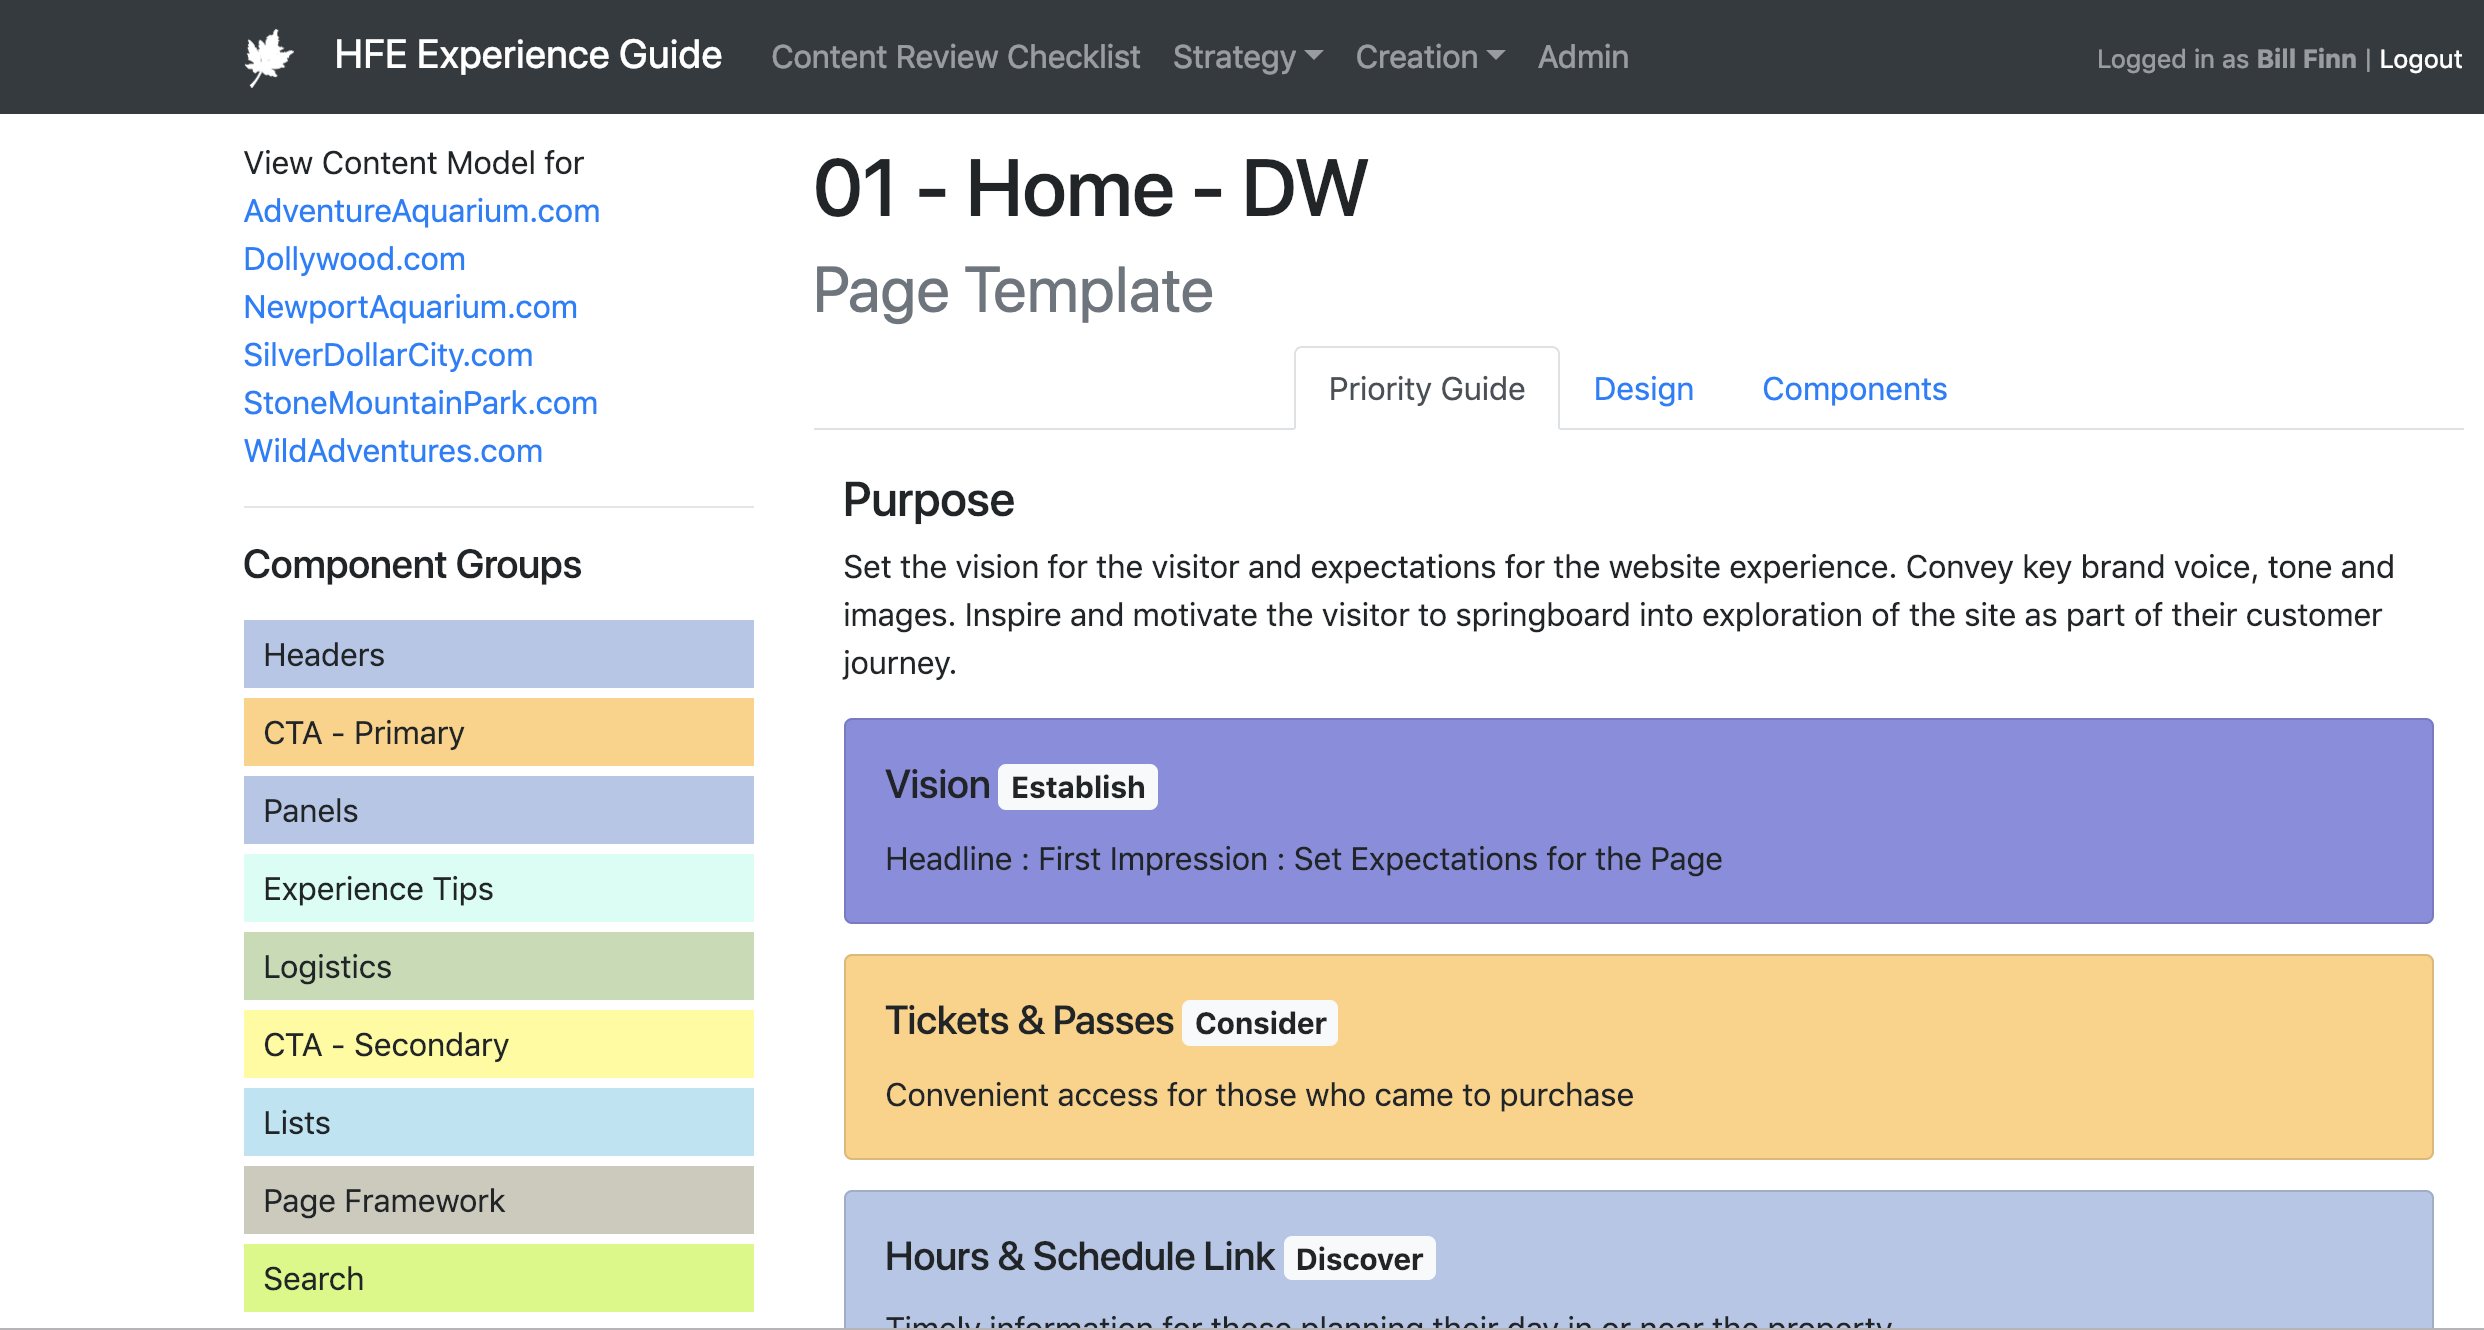The height and width of the screenshot is (1330, 2484).
Task: Select the CTA - Secondary component group
Action: click(x=499, y=1044)
